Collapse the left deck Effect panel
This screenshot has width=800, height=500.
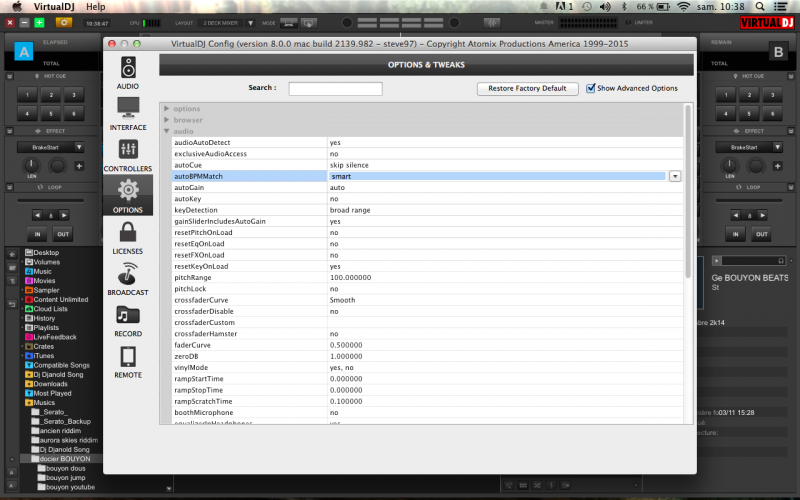pos(10,131)
